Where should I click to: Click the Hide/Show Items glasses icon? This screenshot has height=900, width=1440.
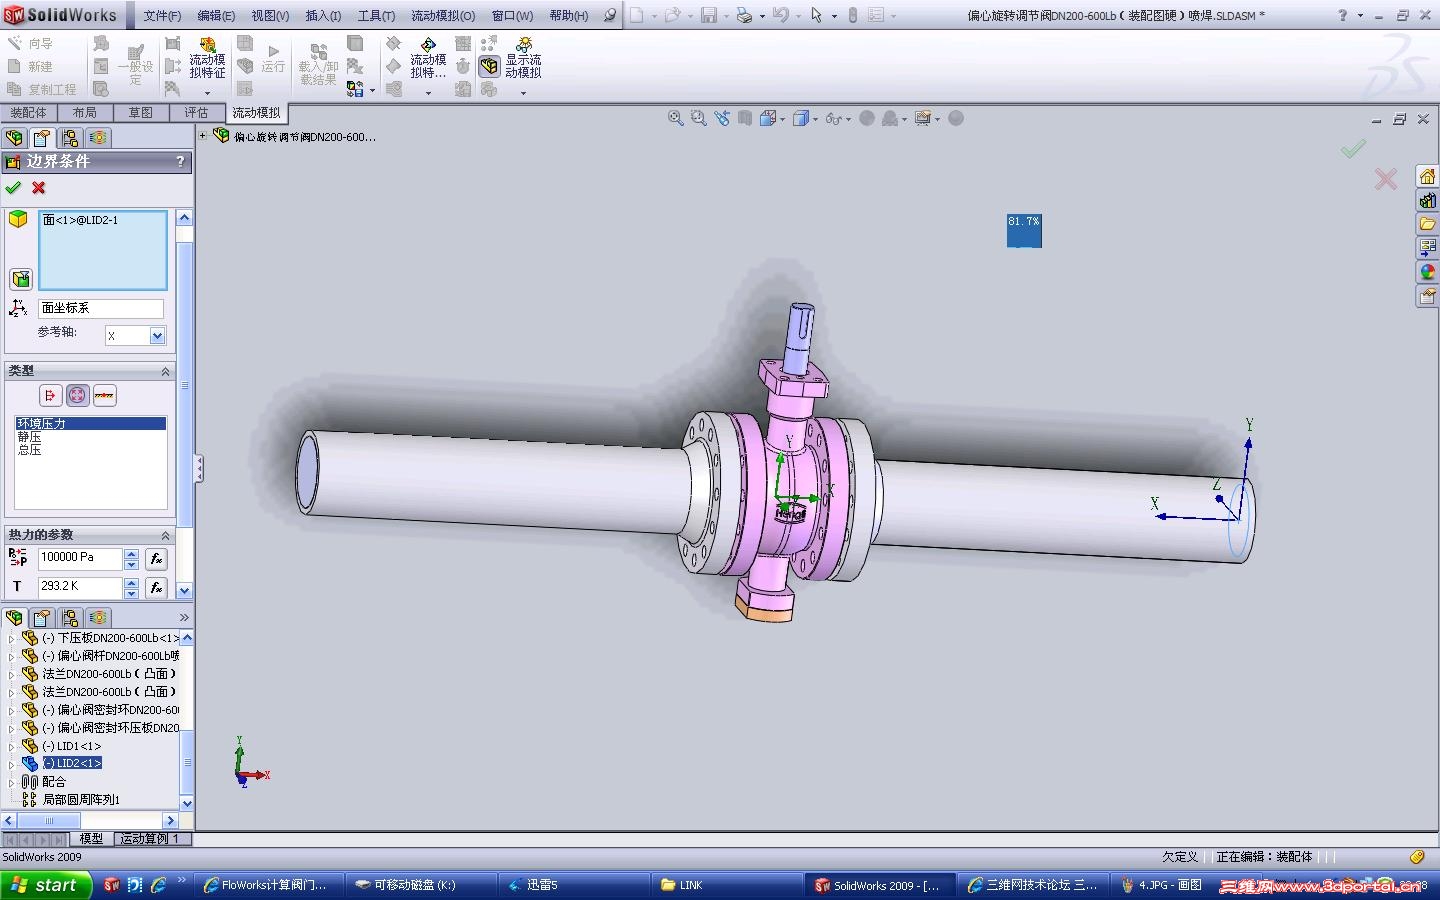(834, 118)
